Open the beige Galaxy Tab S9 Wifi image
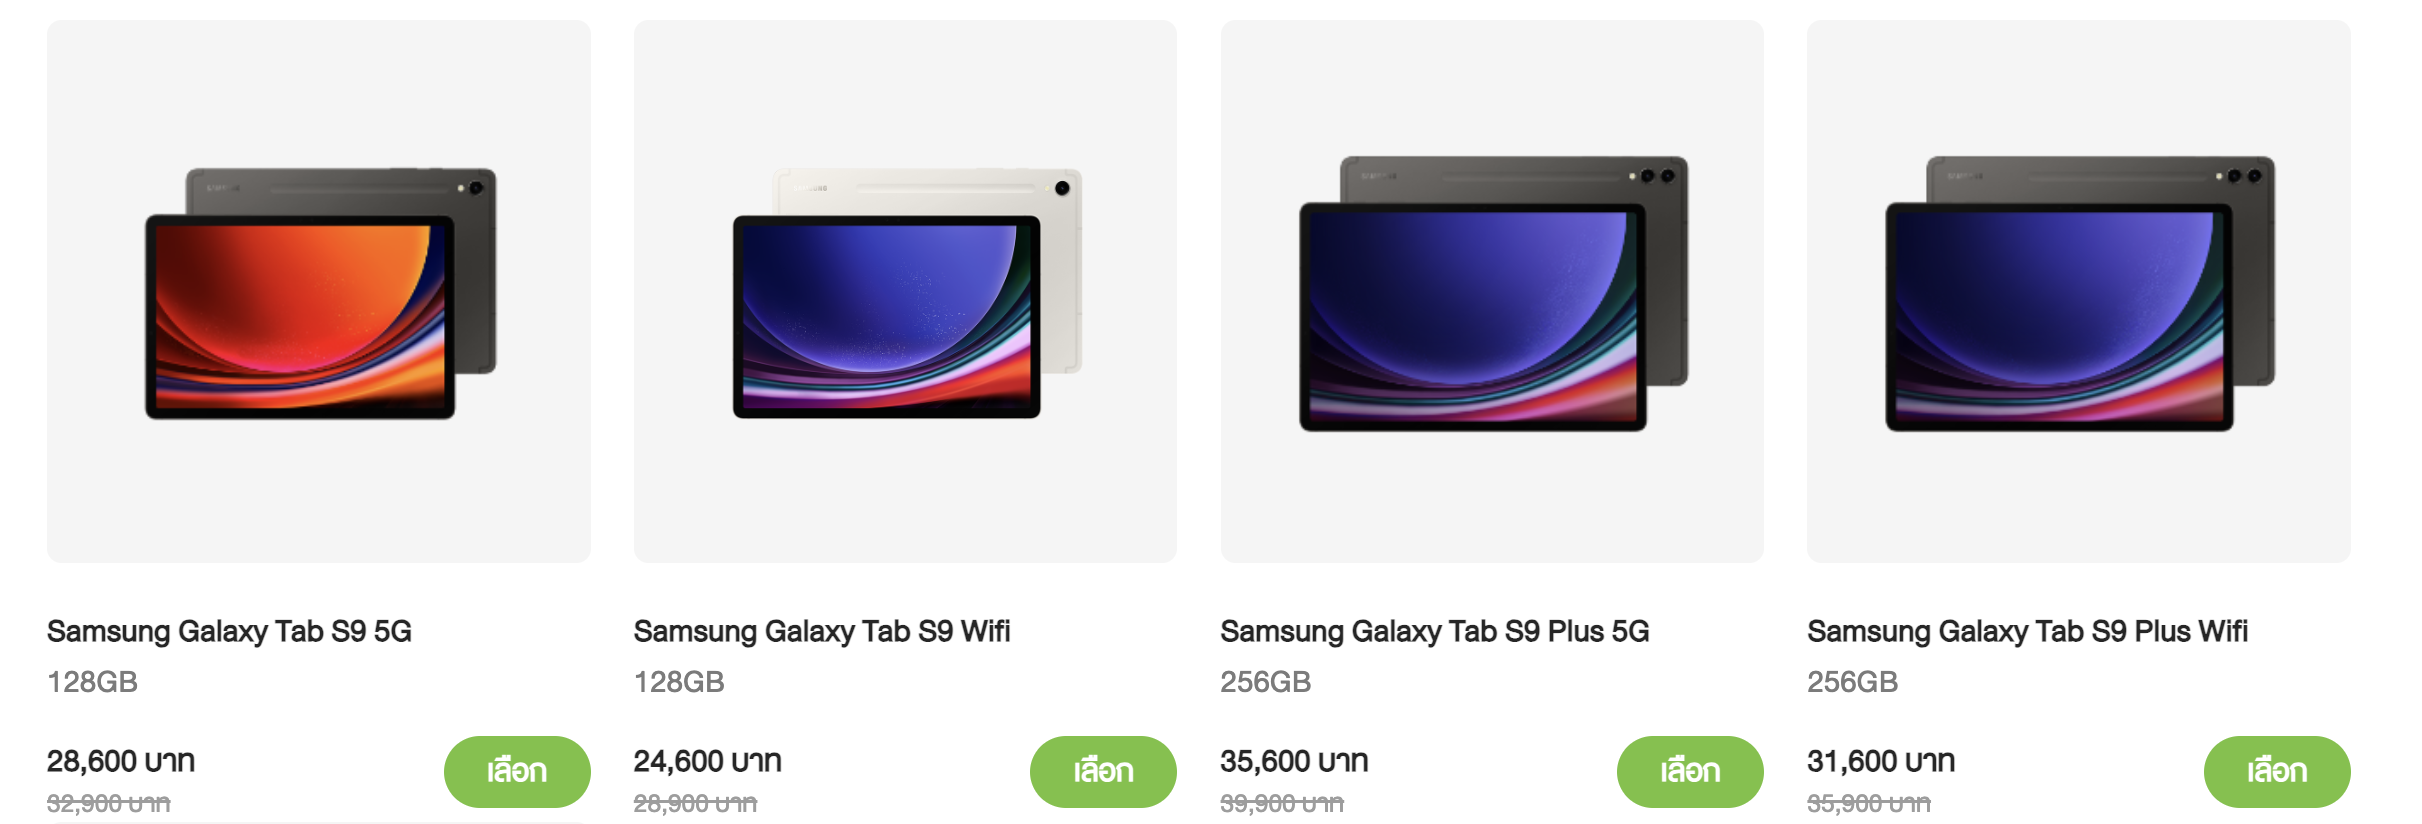The width and height of the screenshot is (2422, 824). [x=905, y=291]
